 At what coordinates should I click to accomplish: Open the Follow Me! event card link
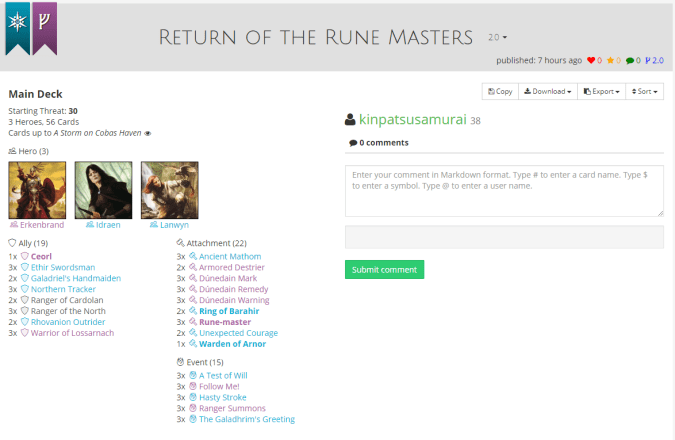click(x=219, y=387)
